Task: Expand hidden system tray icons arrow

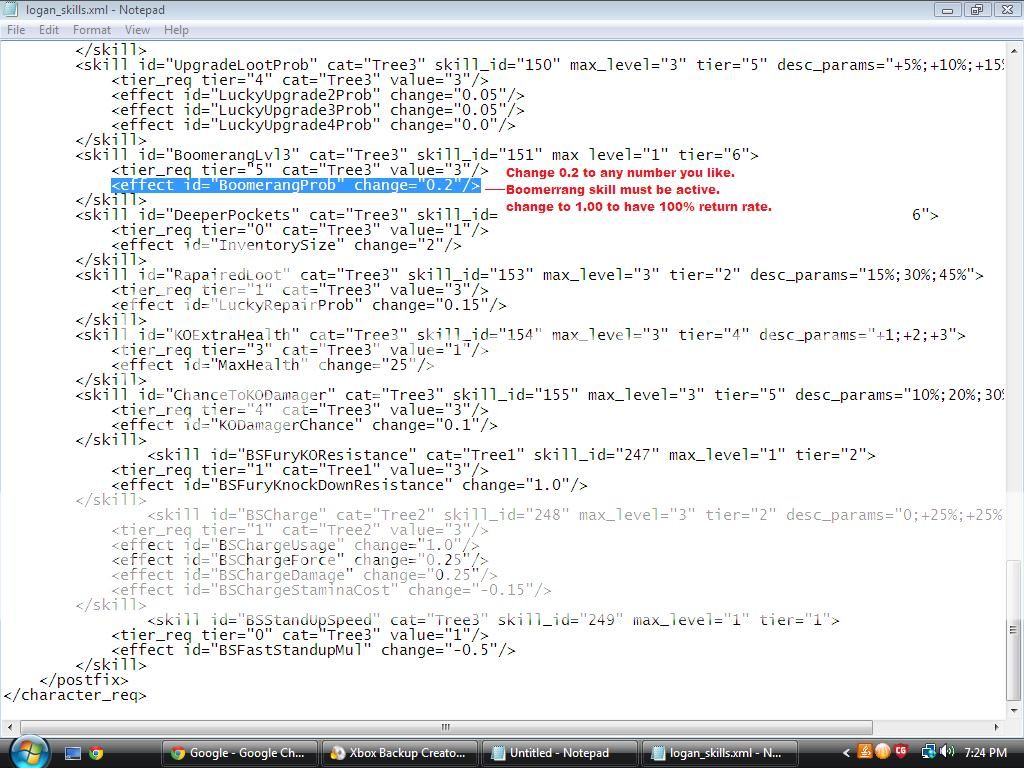Action: tap(847, 753)
